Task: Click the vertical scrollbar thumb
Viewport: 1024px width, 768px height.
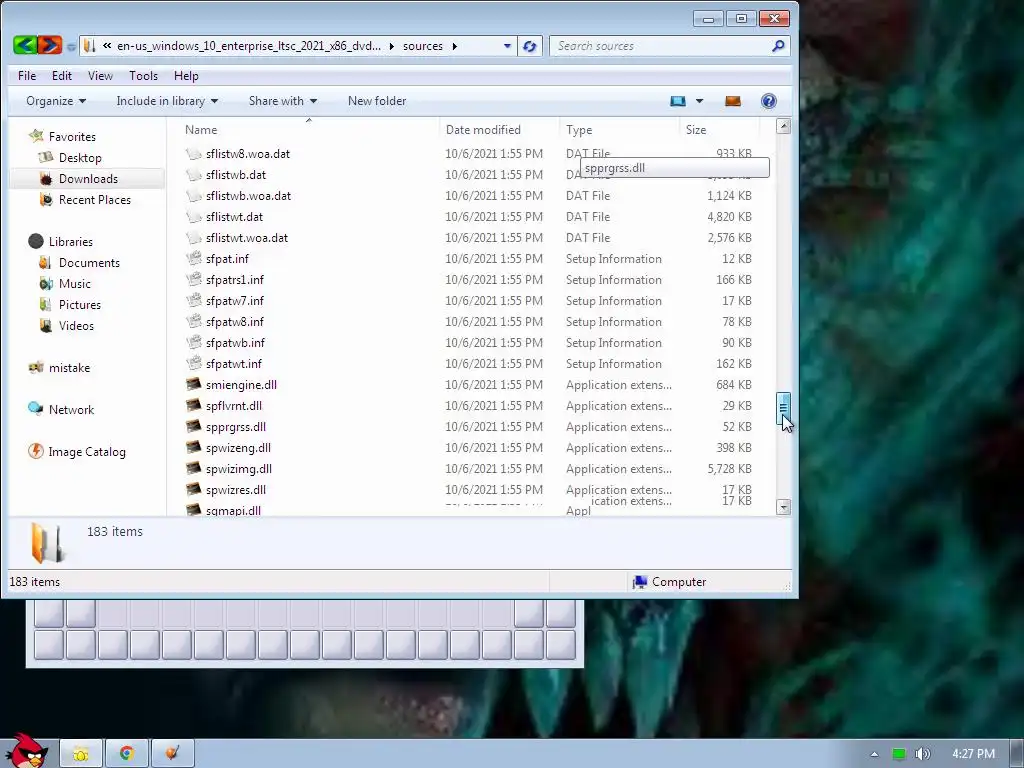Action: point(783,409)
